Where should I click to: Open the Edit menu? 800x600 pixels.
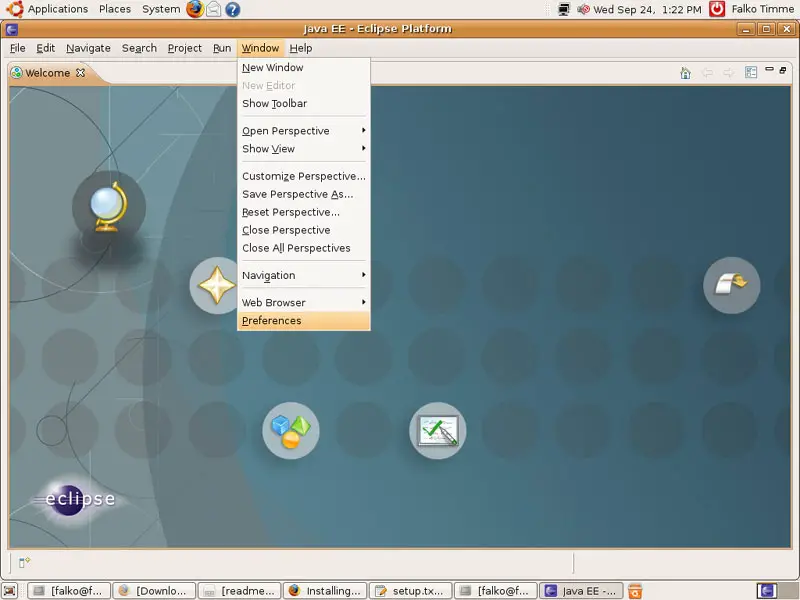(45, 48)
